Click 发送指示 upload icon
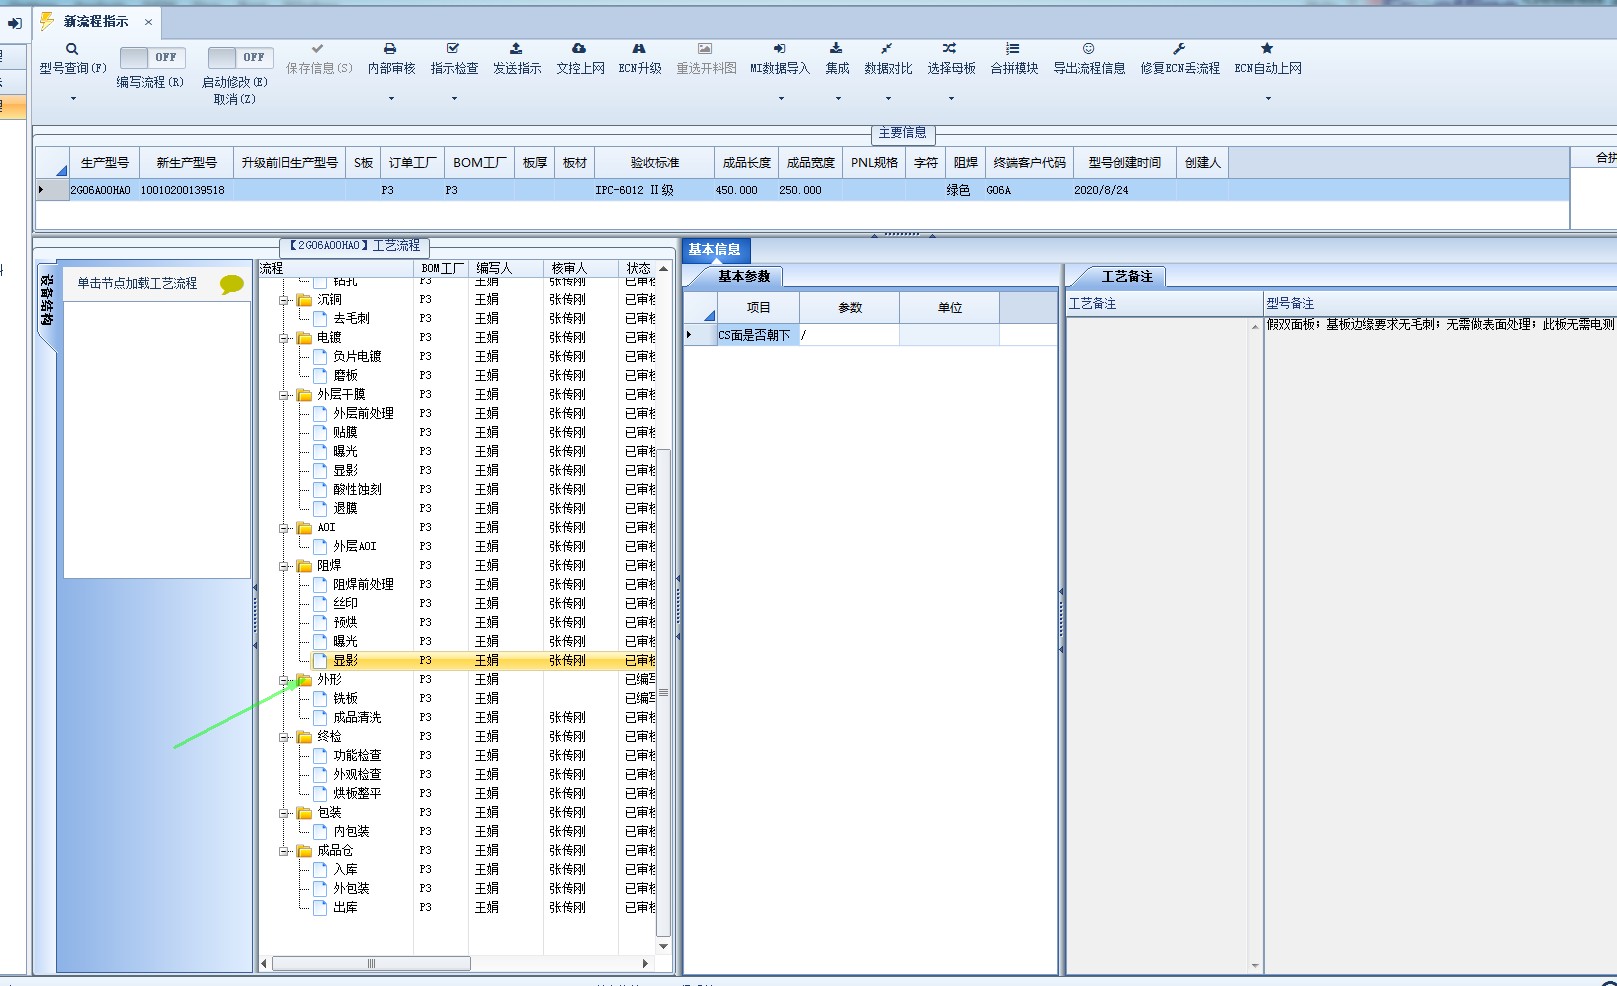This screenshot has height=986, width=1617. click(x=516, y=48)
